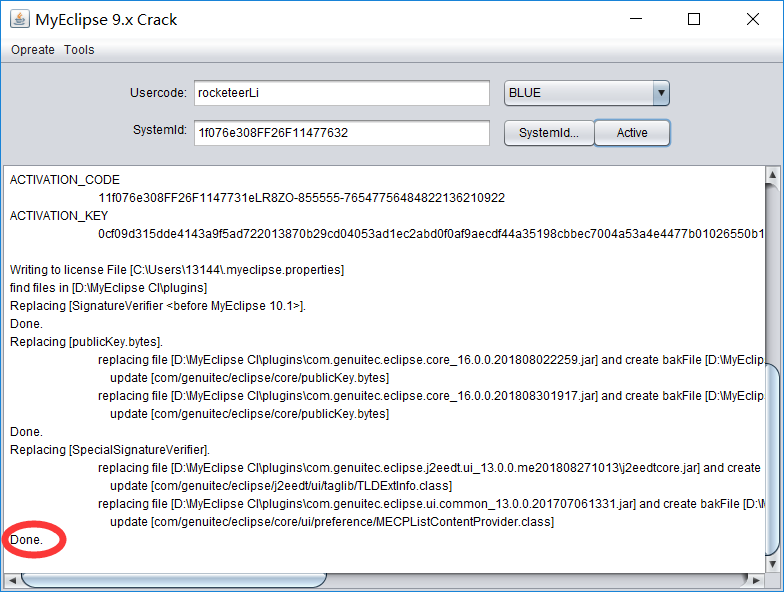Click the horizontal scrollbar left arrow
This screenshot has height=592, width=784.
click(x=12, y=580)
